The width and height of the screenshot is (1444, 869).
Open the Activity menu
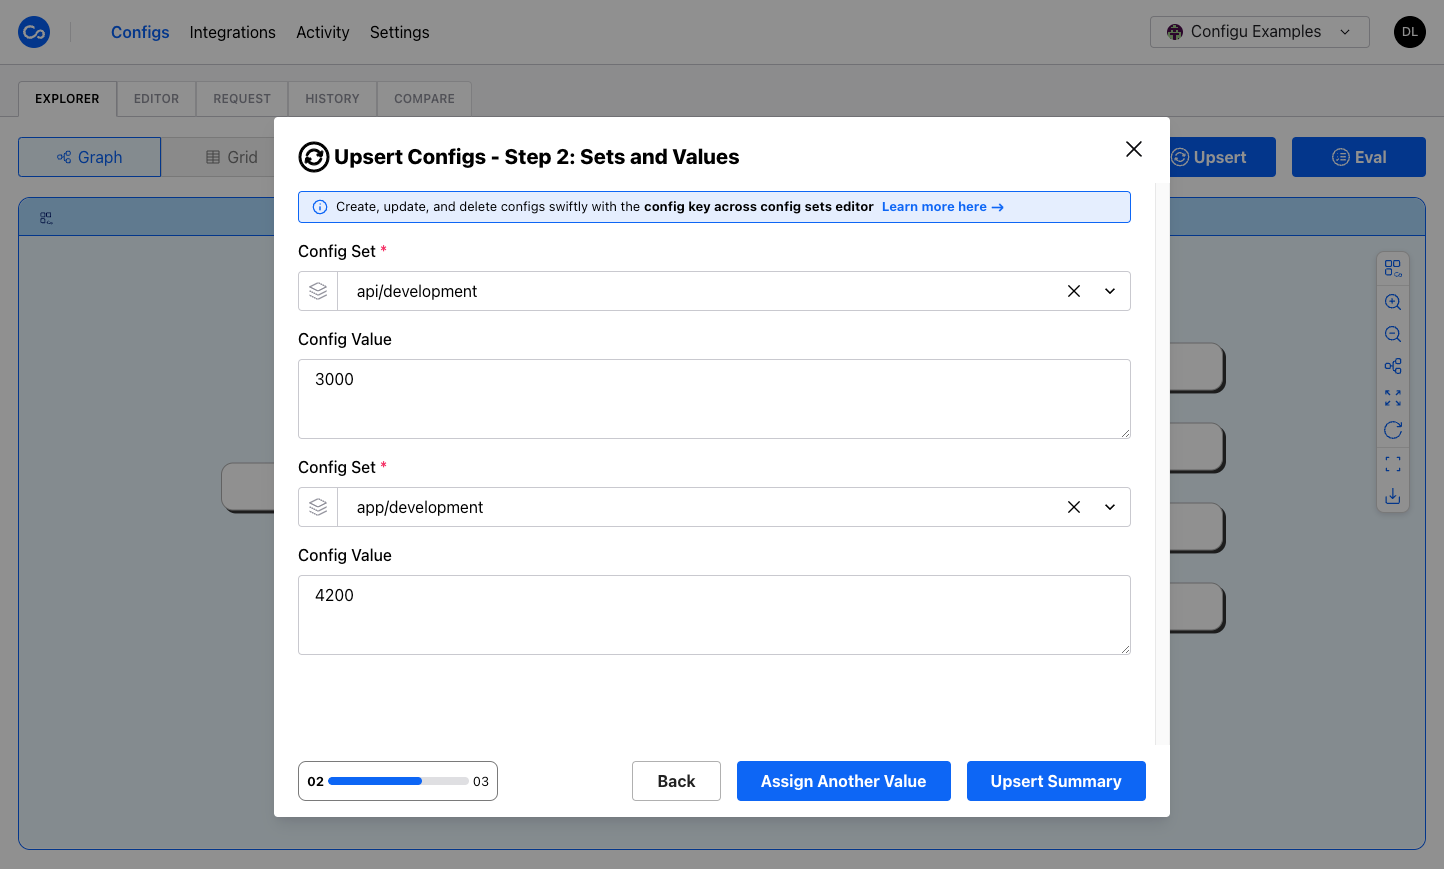point(323,32)
